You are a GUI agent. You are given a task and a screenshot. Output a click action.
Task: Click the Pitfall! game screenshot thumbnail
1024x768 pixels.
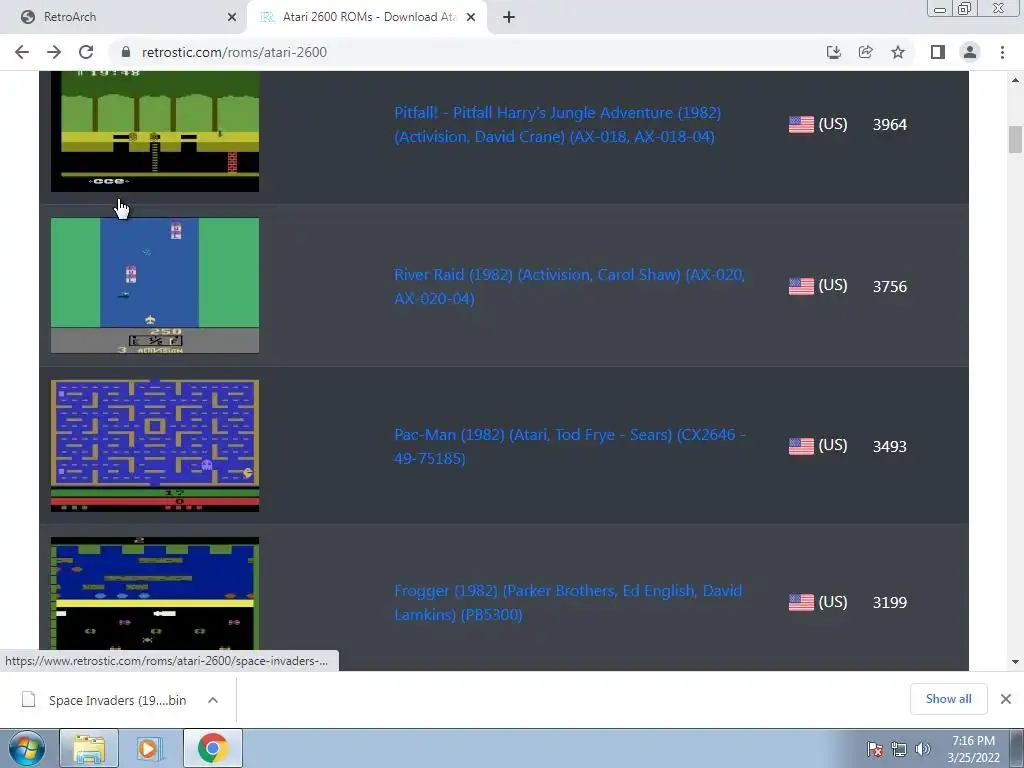(x=155, y=131)
